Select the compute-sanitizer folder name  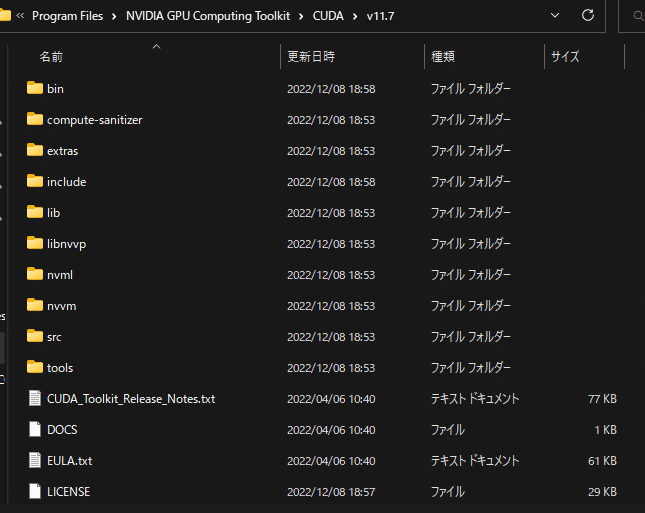[95, 120]
